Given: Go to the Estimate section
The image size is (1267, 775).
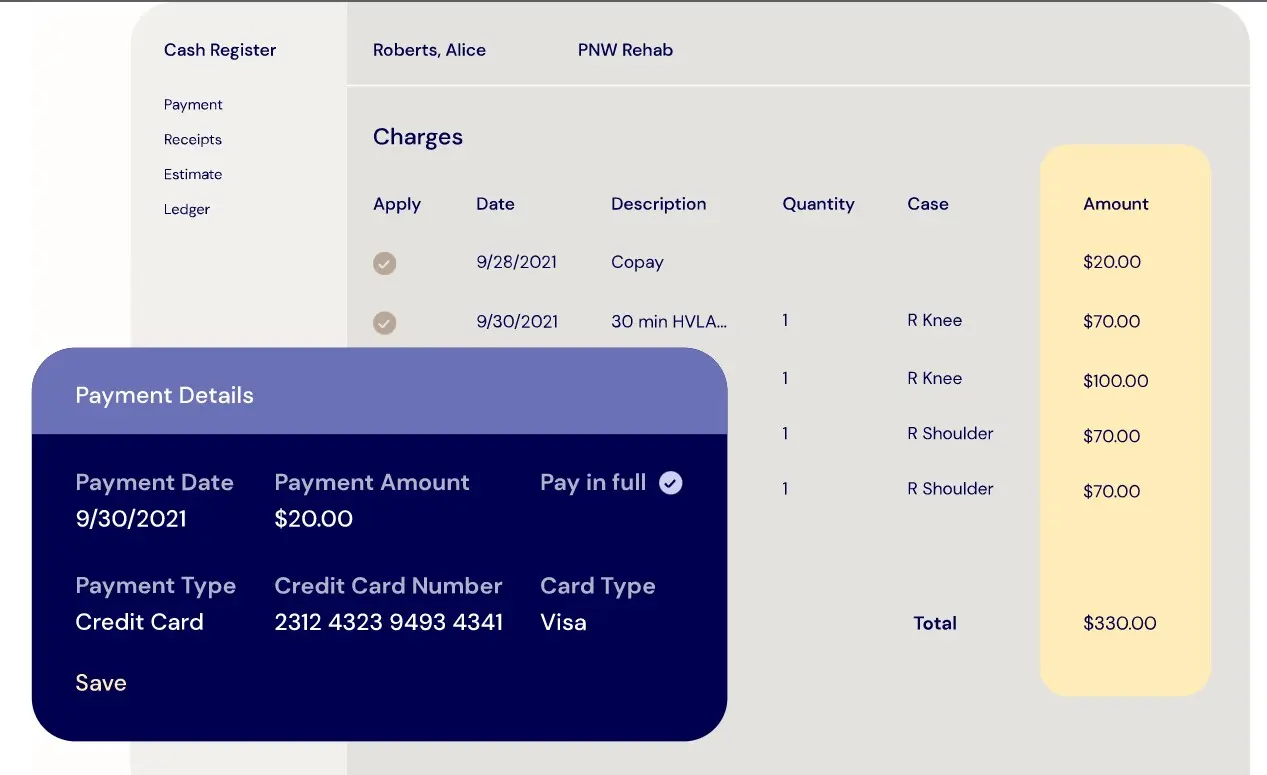Looking at the screenshot, I should pos(193,174).
